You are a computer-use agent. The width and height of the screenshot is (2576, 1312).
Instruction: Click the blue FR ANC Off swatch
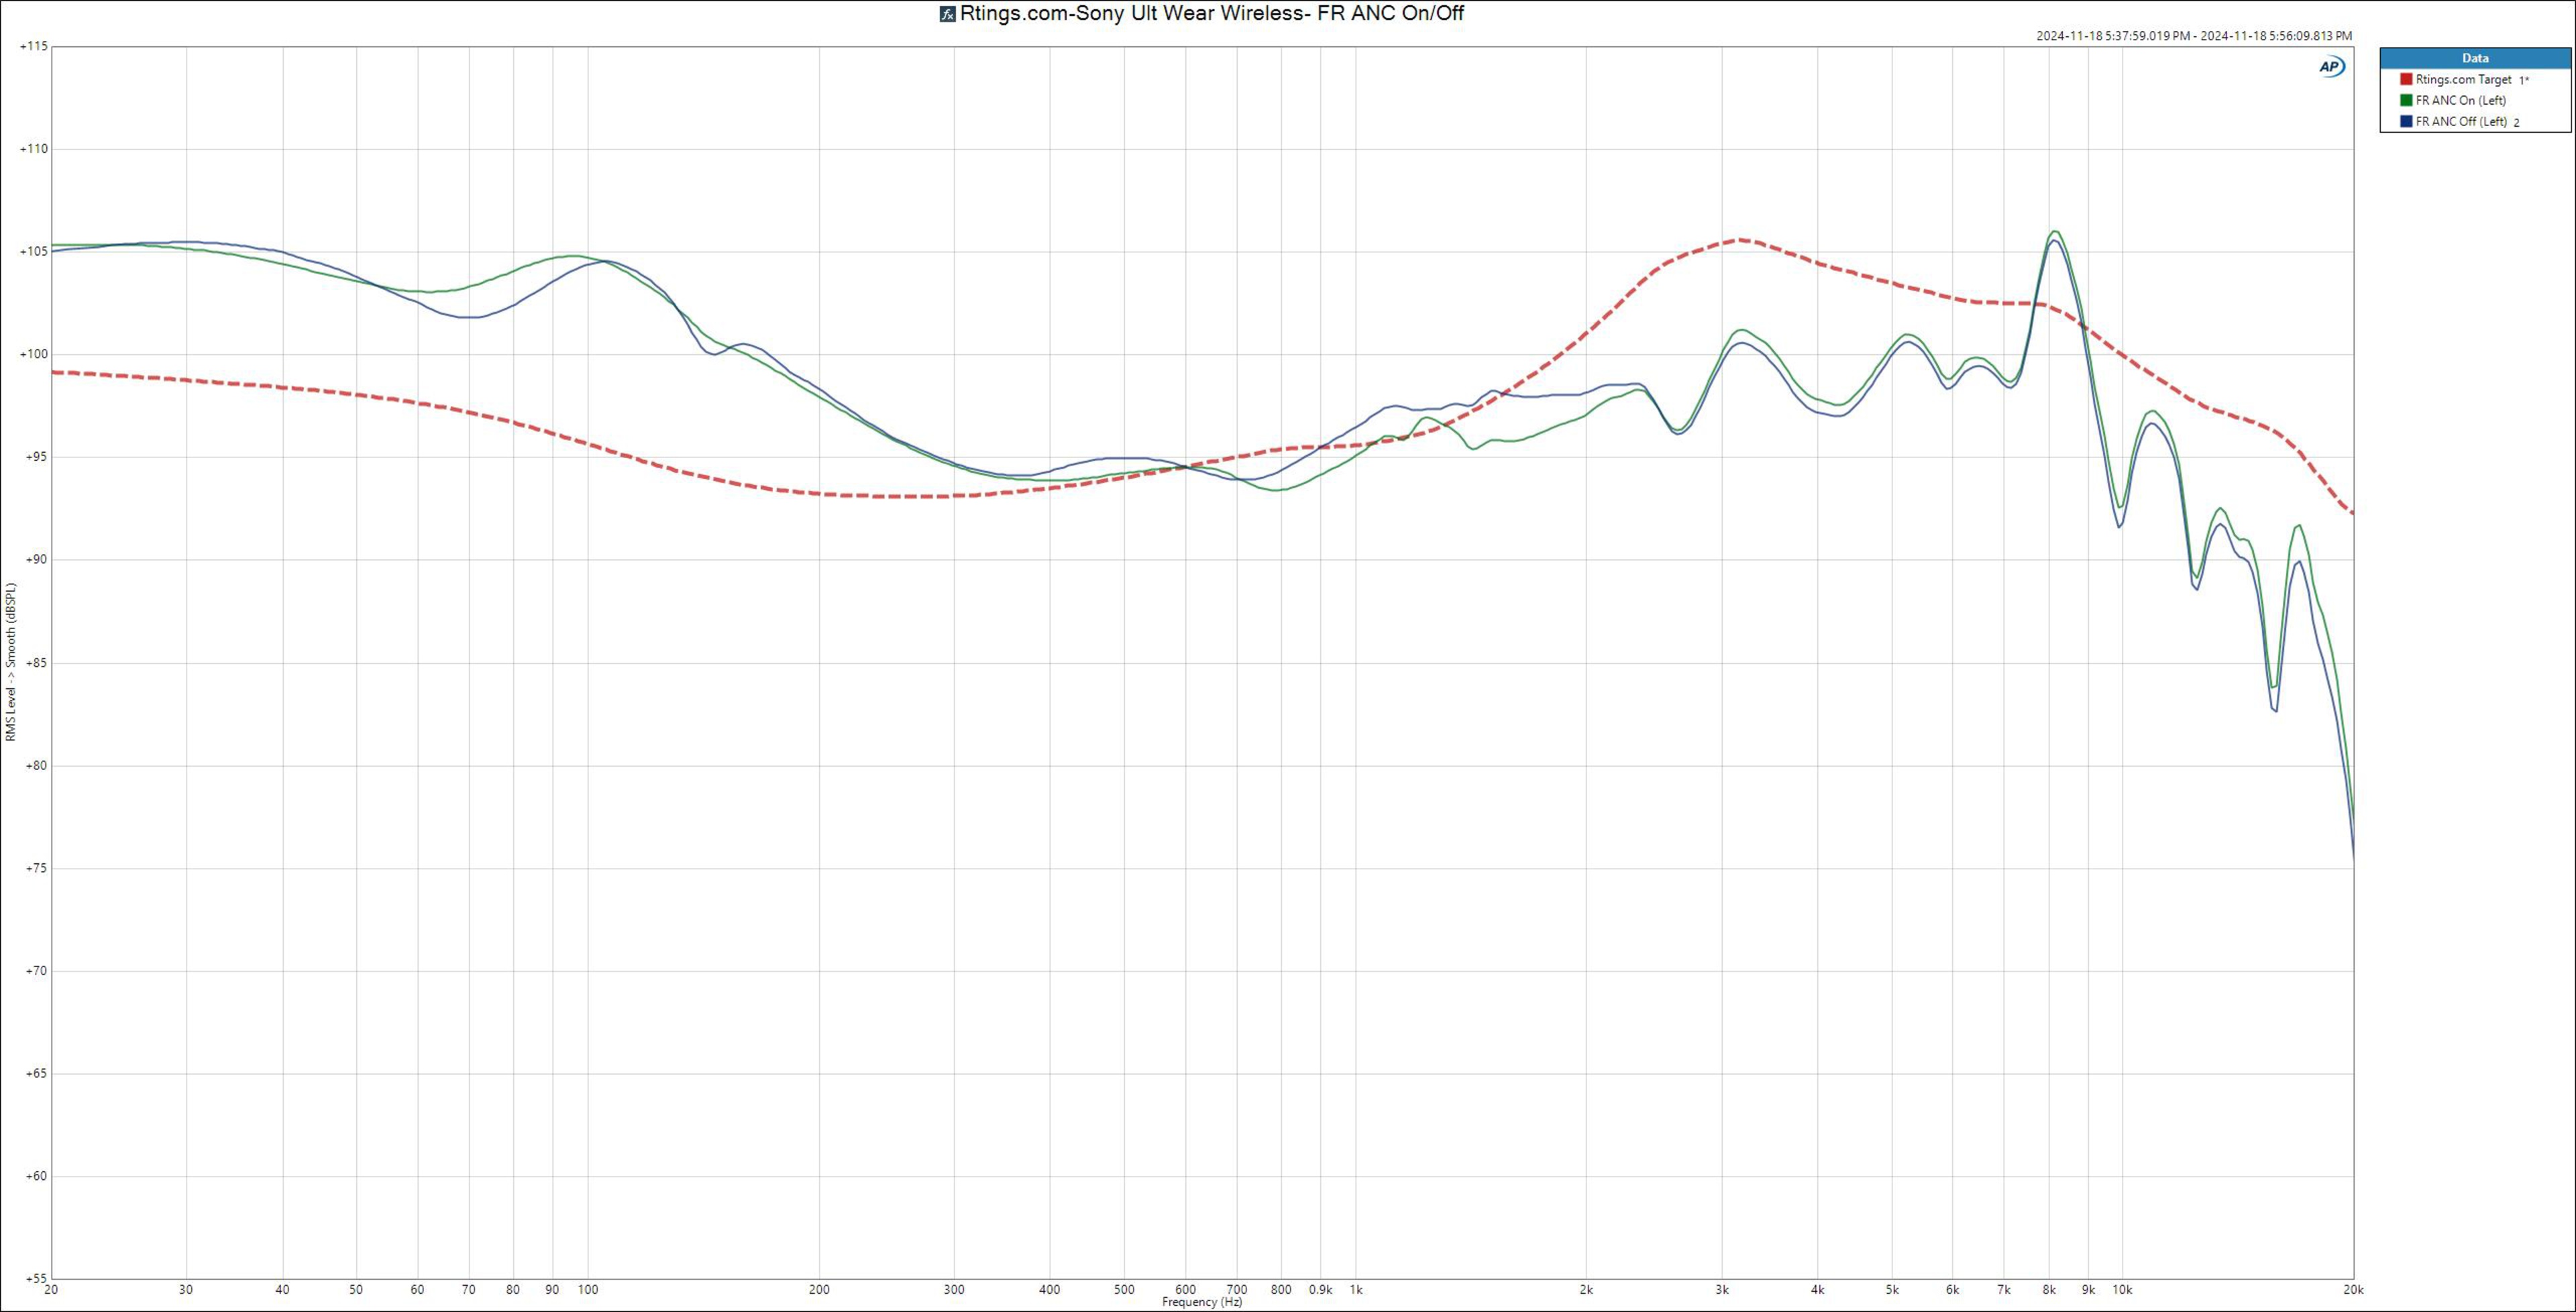click(2406, 122)
